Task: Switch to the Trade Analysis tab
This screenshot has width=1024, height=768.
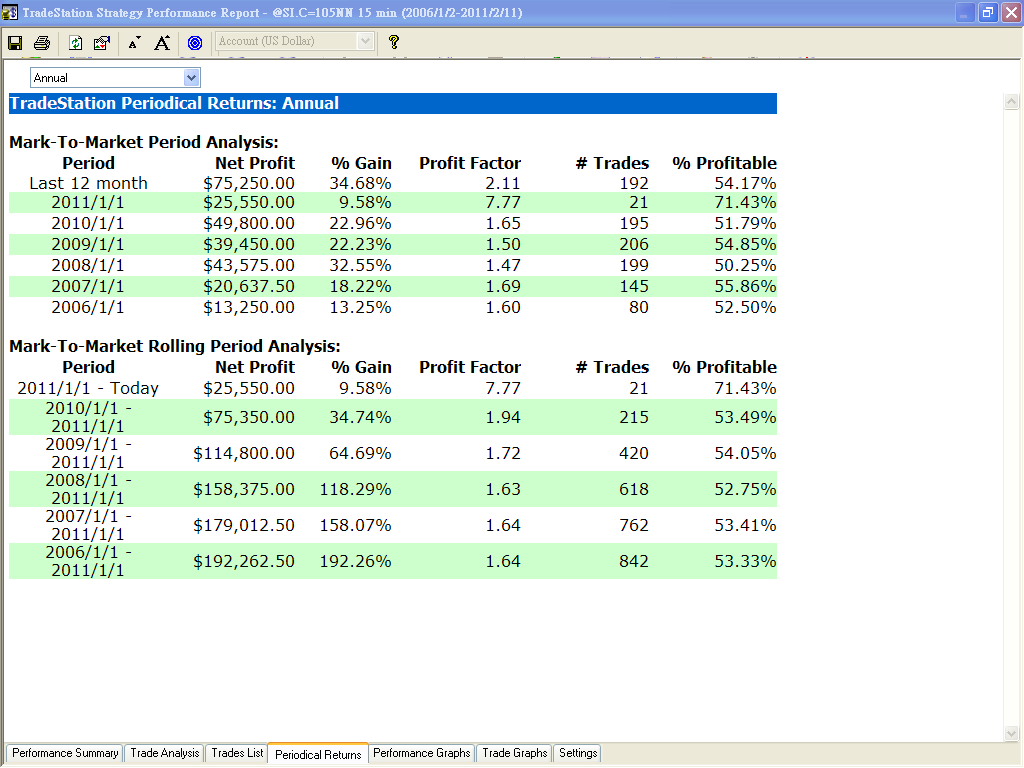Action: [x=165, y=753]
